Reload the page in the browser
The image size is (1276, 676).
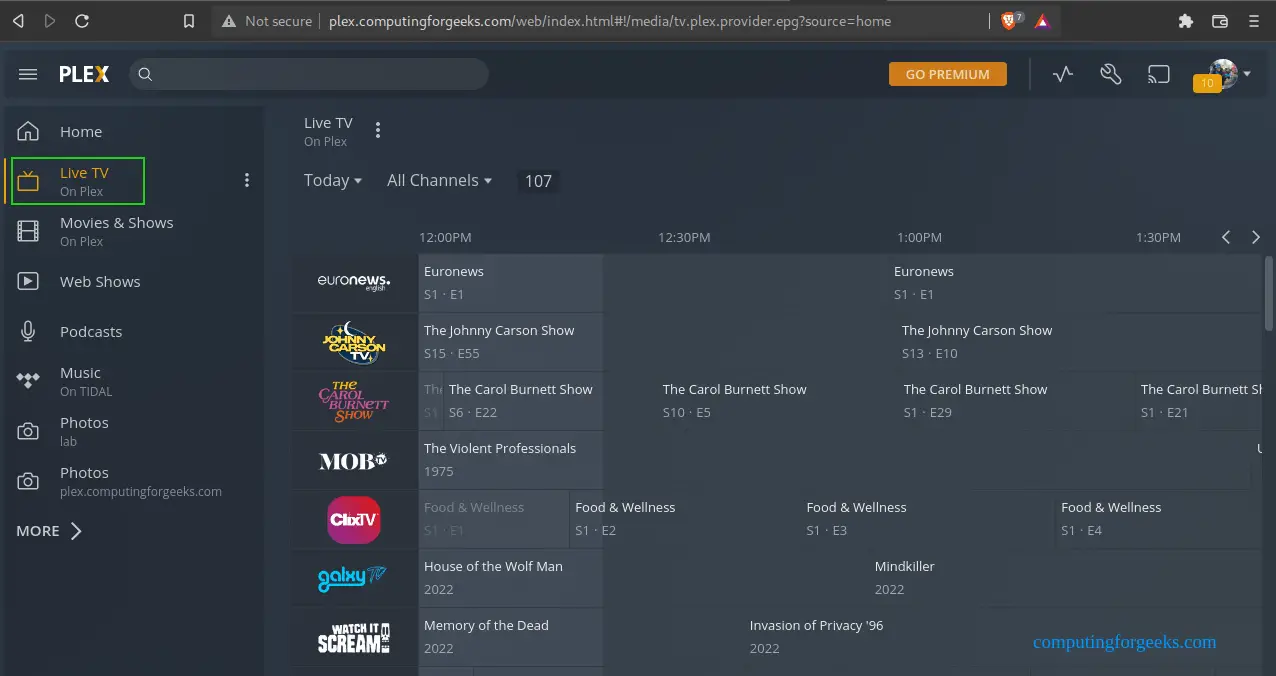82,21
